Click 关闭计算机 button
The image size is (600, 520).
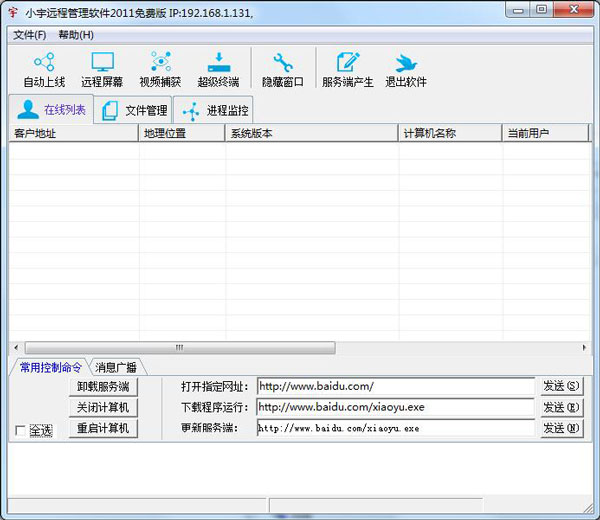[103, 407]
